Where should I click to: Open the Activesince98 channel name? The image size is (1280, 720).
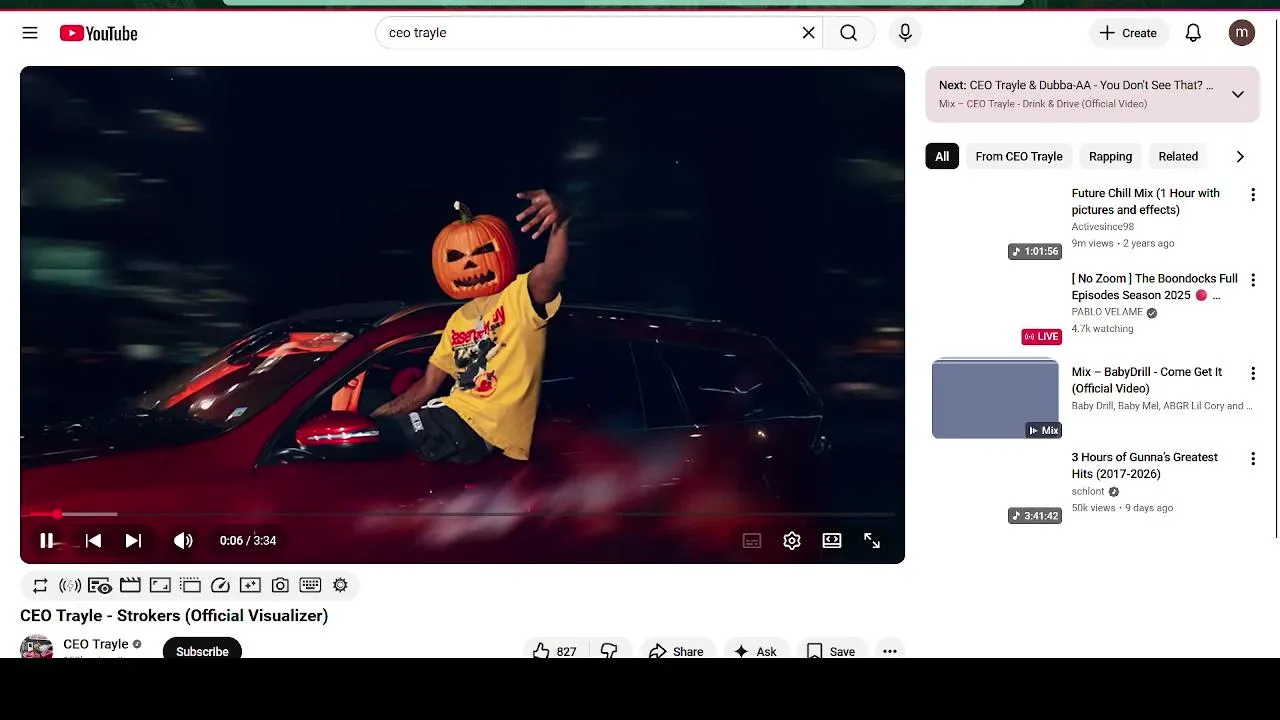pyautogui.click(x=1103, y=227)
